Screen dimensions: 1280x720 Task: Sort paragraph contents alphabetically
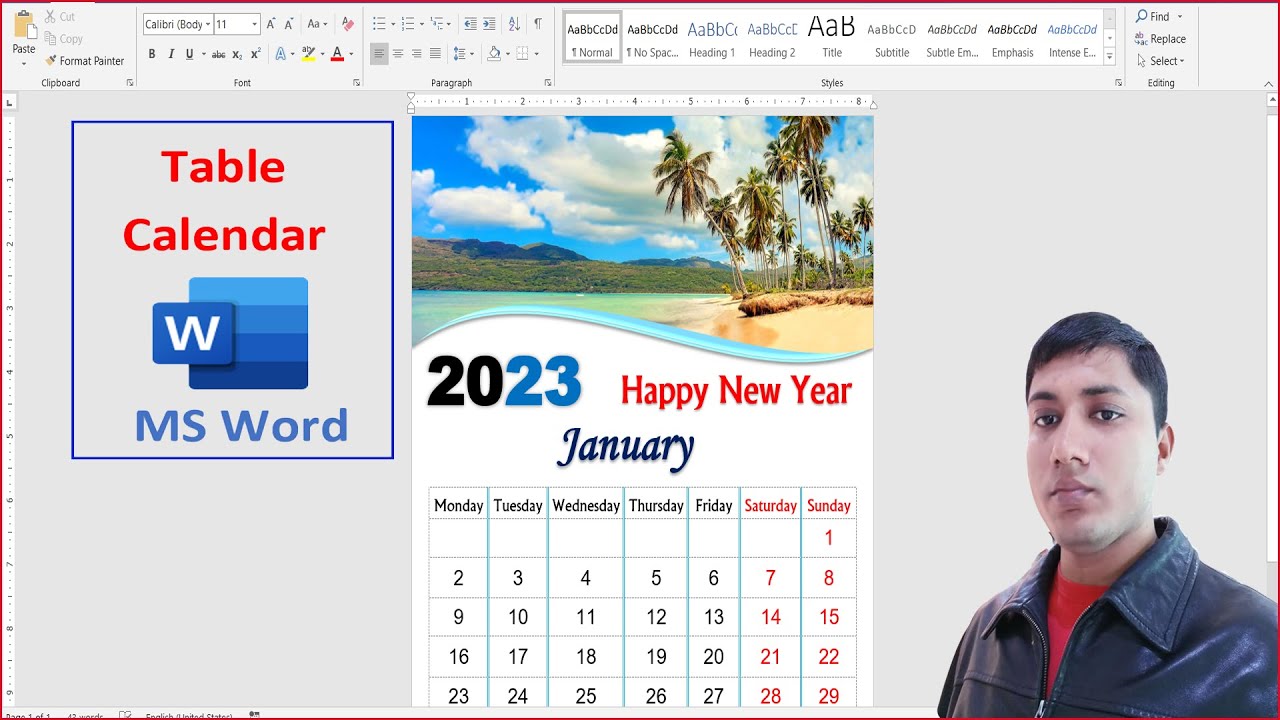(514, 24)
